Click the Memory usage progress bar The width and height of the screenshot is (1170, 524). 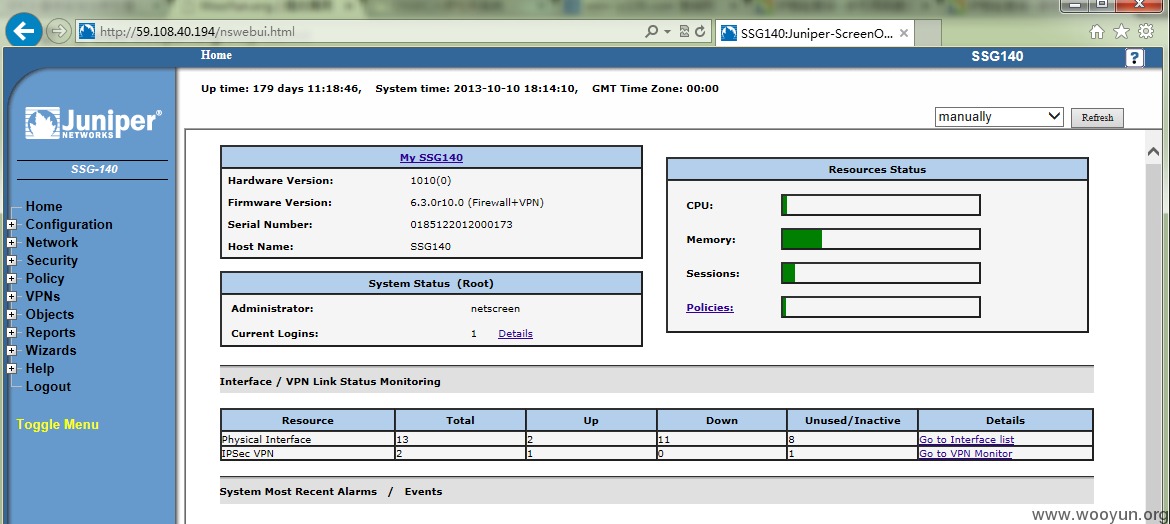880,239
